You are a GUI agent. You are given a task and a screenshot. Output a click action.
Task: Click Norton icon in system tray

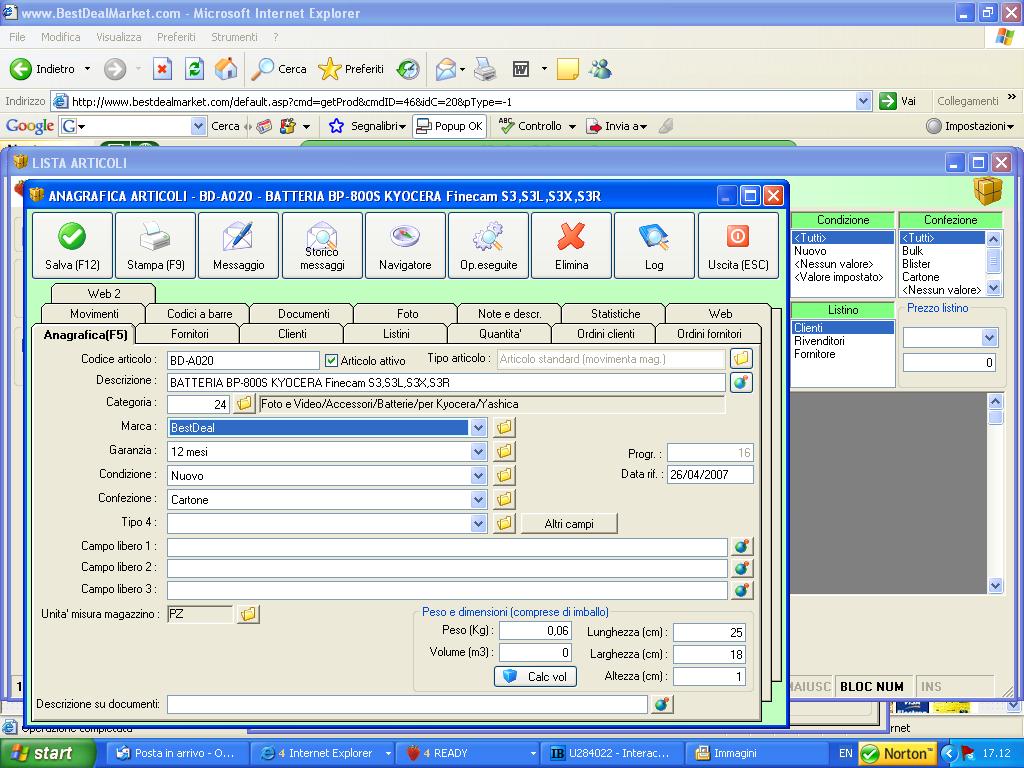point(897,753)
